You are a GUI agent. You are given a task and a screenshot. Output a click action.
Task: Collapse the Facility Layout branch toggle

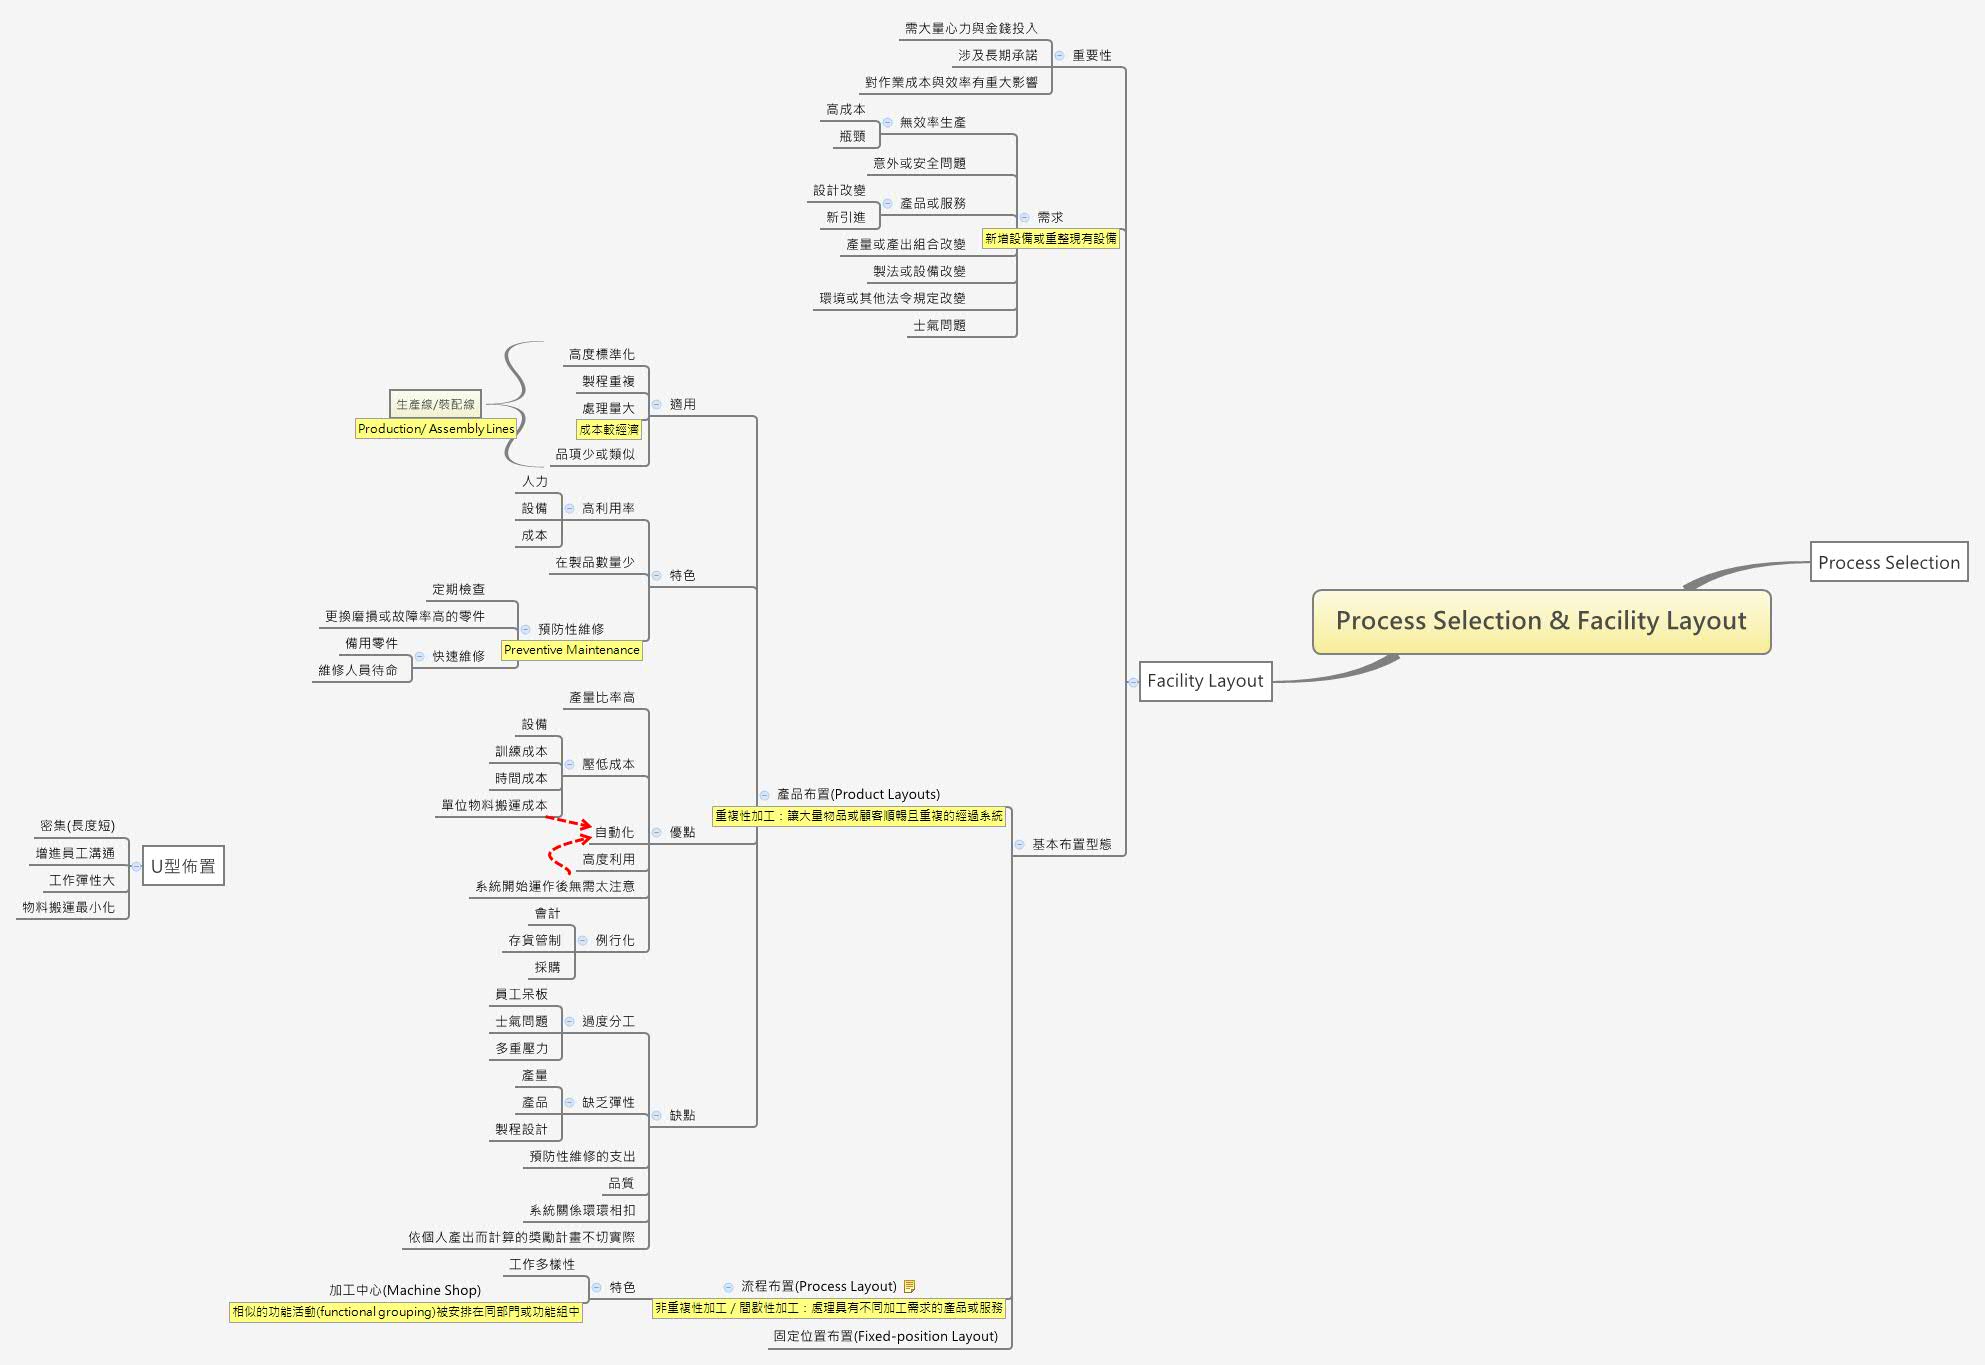(x=1133, y=682)
